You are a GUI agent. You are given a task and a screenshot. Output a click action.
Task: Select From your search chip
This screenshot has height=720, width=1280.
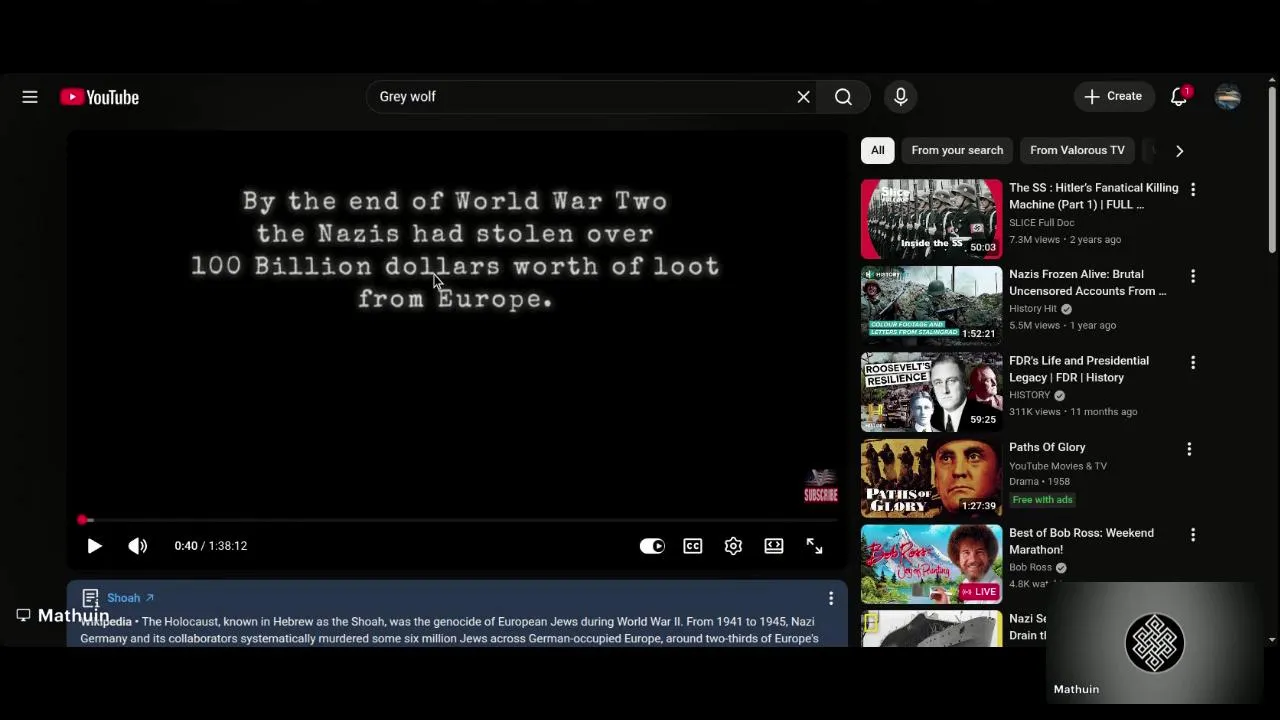(957, 150)
